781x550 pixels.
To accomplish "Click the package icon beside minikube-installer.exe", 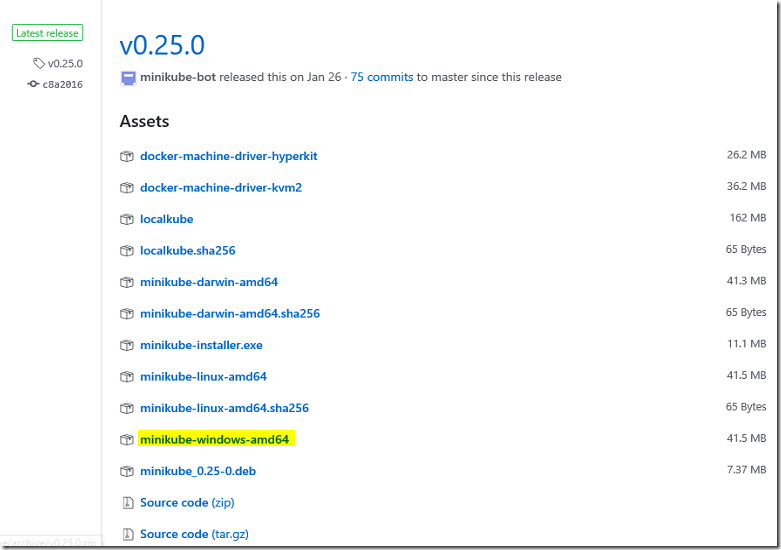I will (127, 345).
